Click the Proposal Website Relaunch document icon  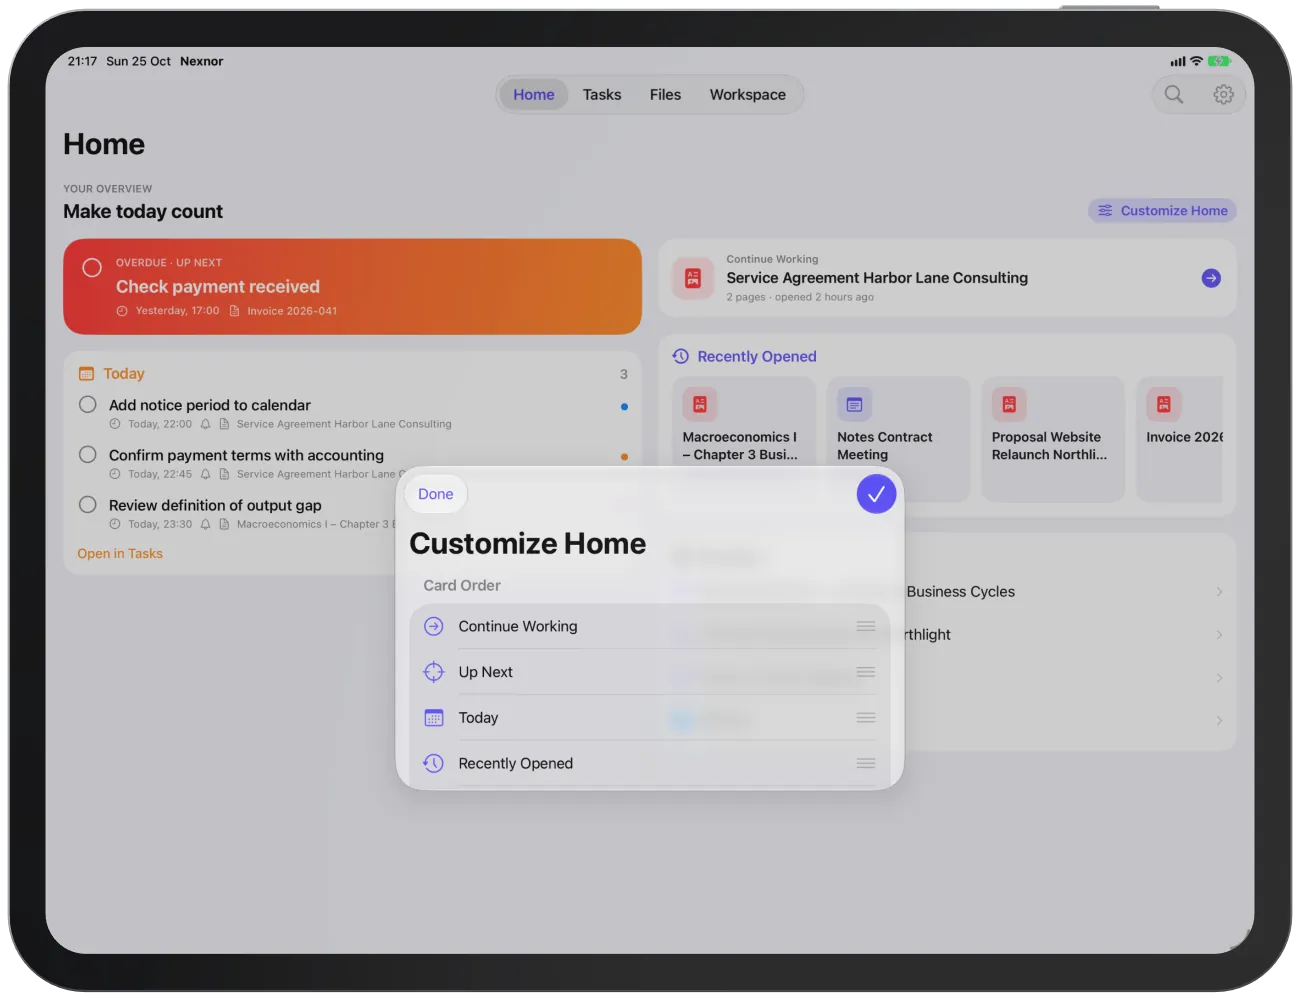coord(1009,404)
